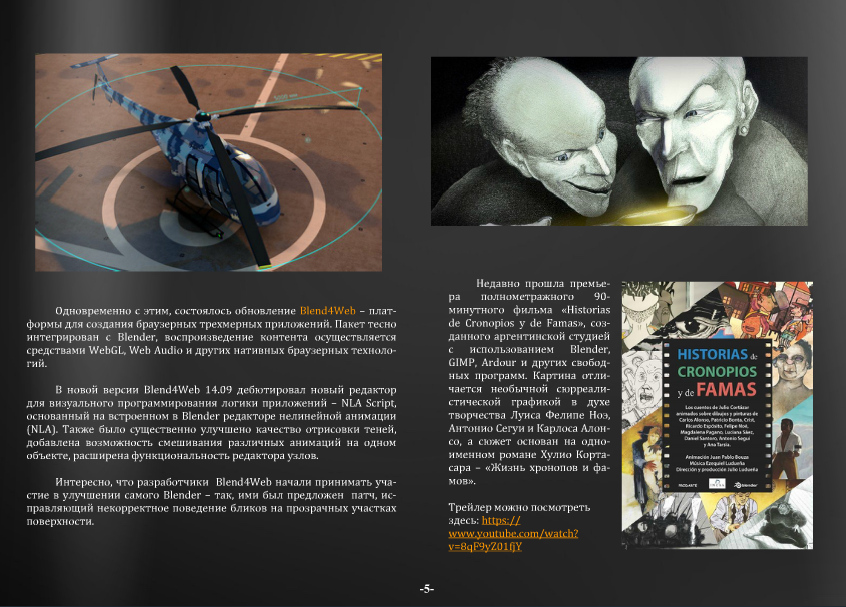Follow the YouTube trailer link

point(513,533)
